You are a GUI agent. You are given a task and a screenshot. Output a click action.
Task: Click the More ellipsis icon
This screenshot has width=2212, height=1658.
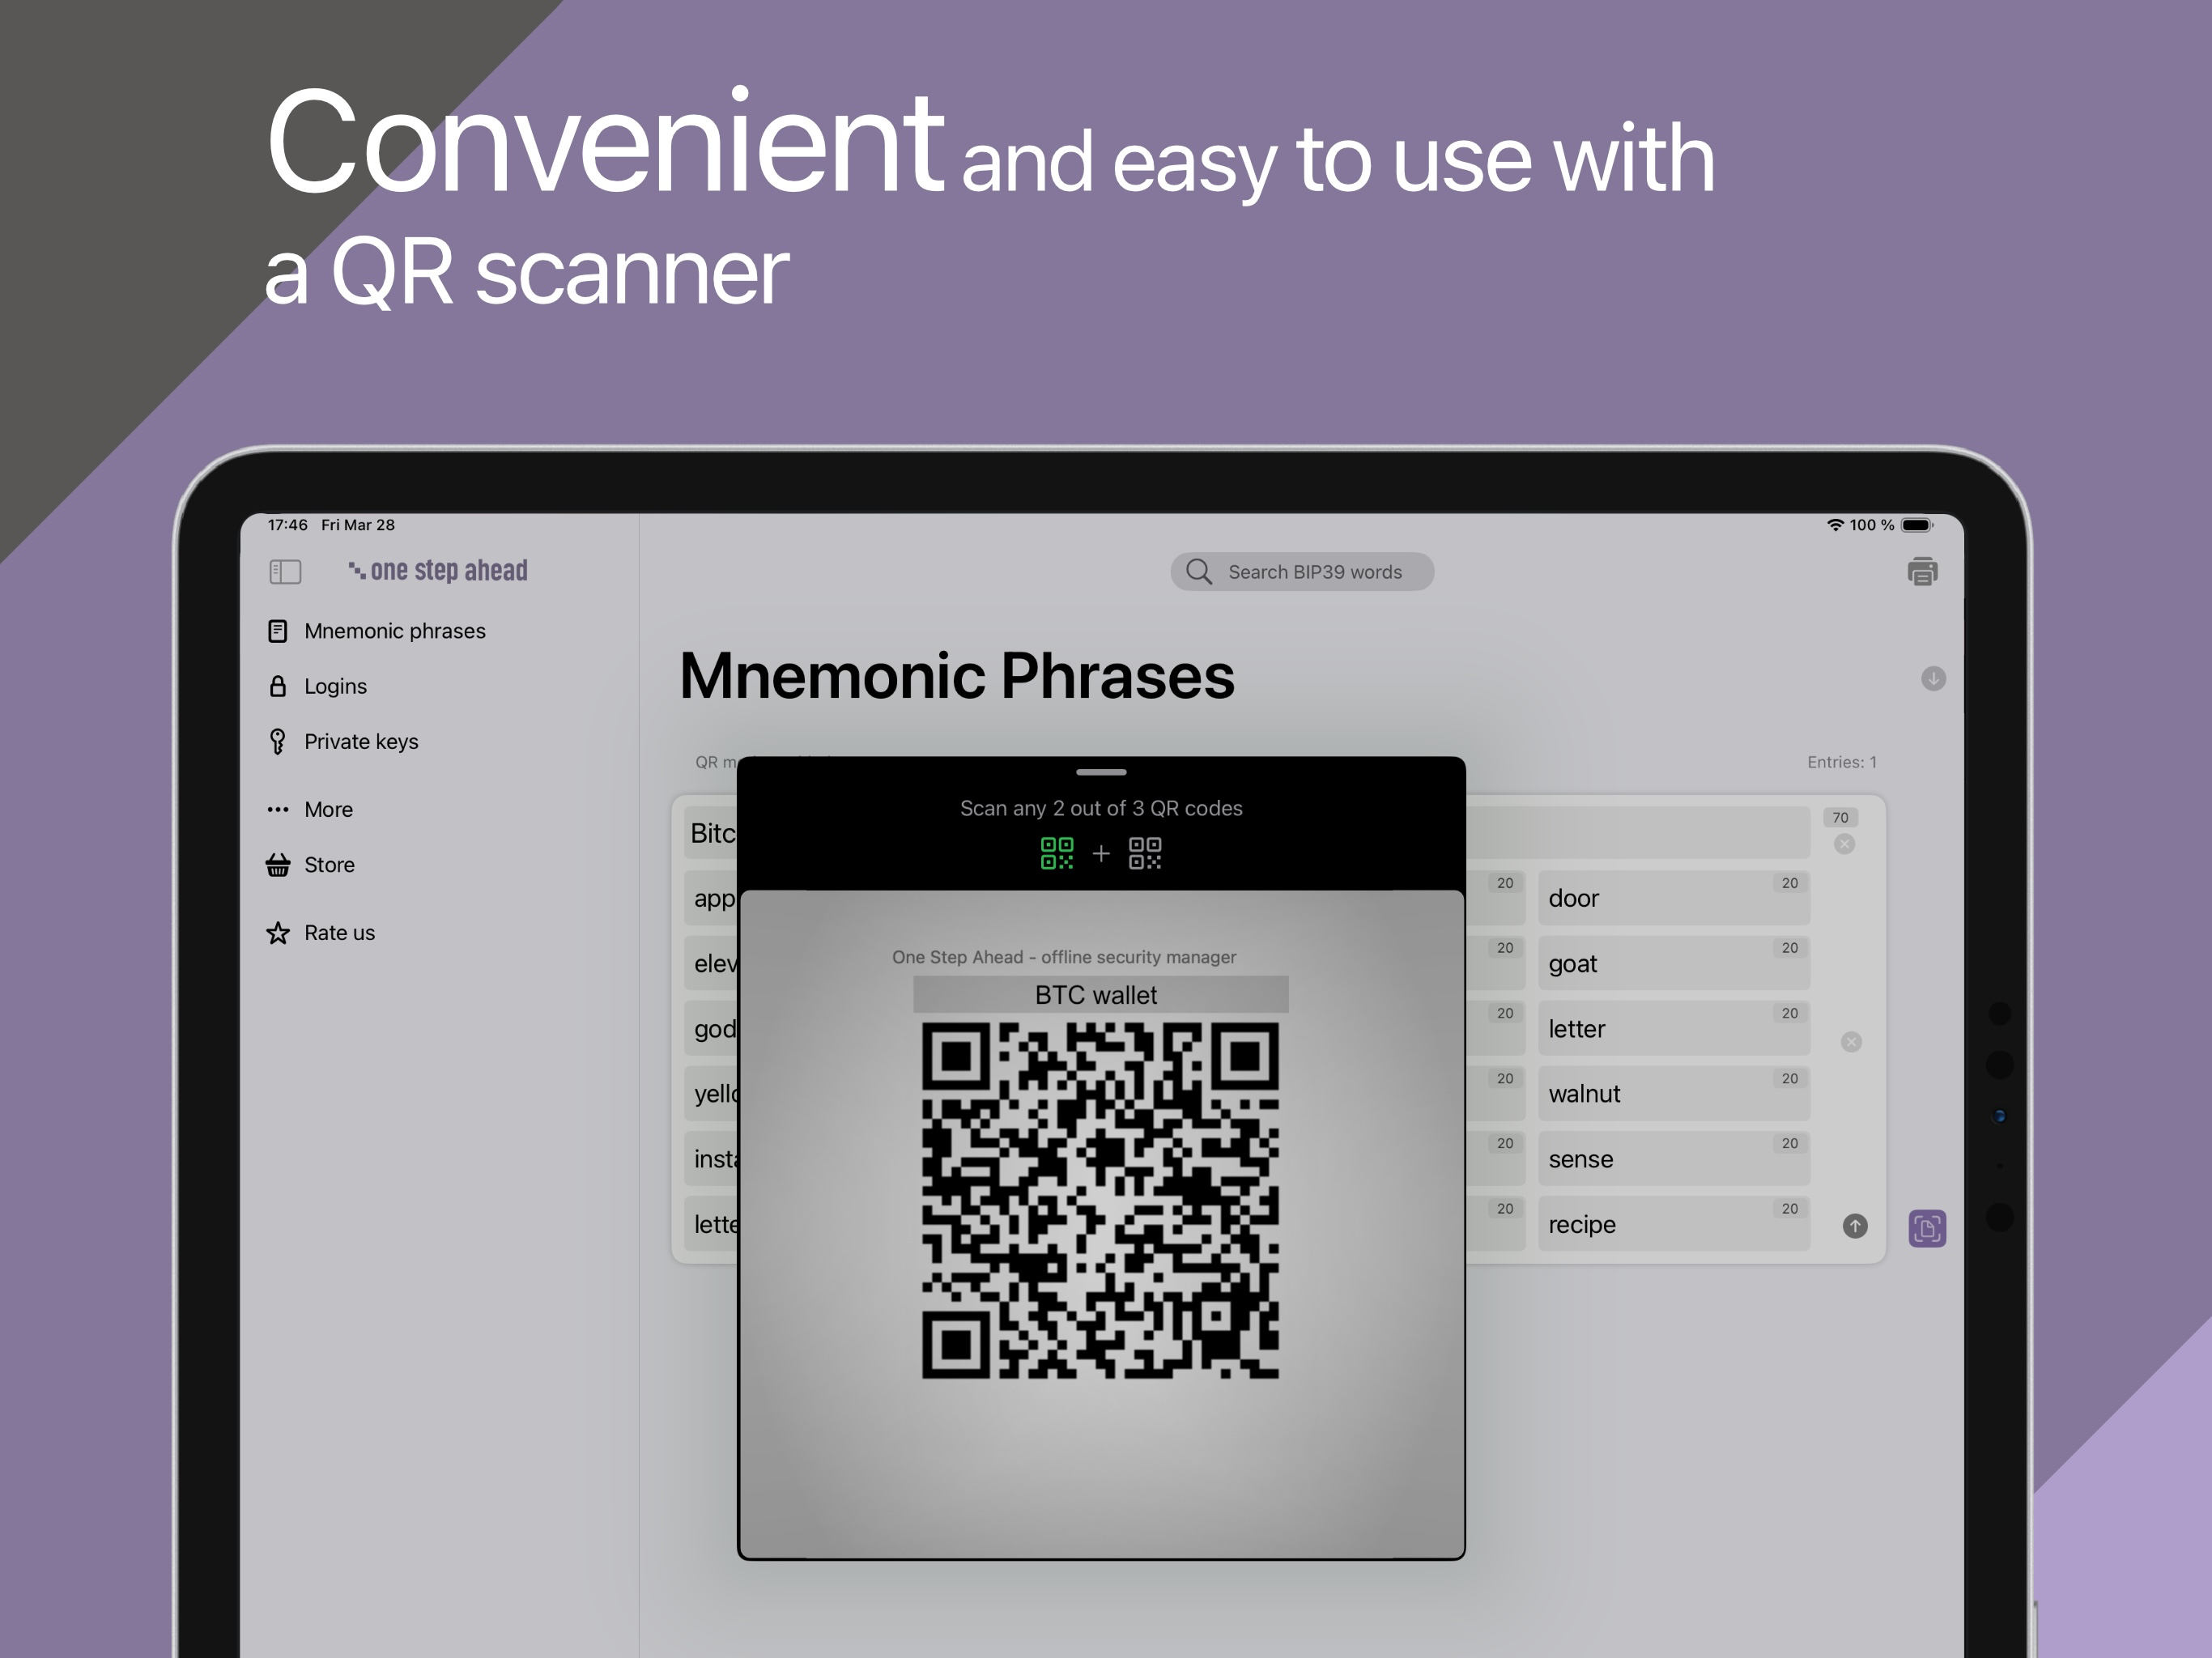tap(278, 809)
